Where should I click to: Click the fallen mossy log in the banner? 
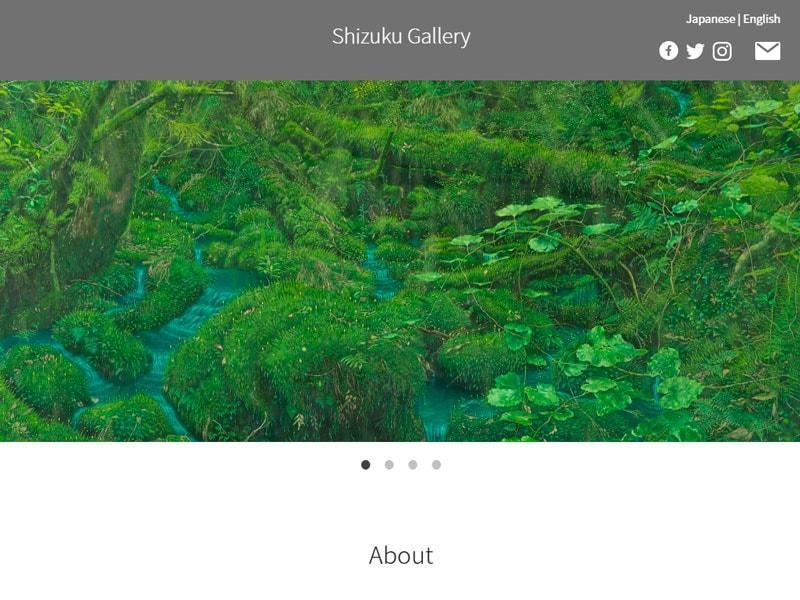tap(485, 153)
